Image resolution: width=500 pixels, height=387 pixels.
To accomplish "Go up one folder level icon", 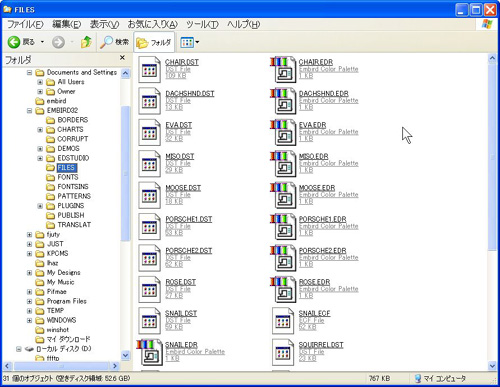I will click(x=86, y=42).
